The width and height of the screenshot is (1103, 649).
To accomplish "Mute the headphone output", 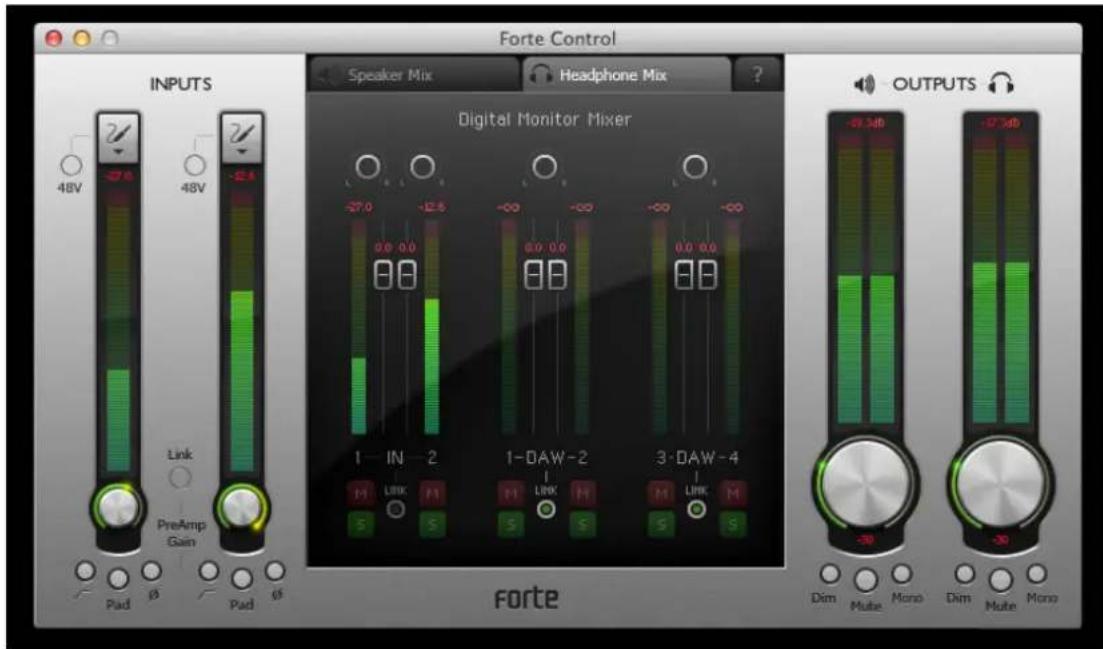I will [x=1001, y=580].
